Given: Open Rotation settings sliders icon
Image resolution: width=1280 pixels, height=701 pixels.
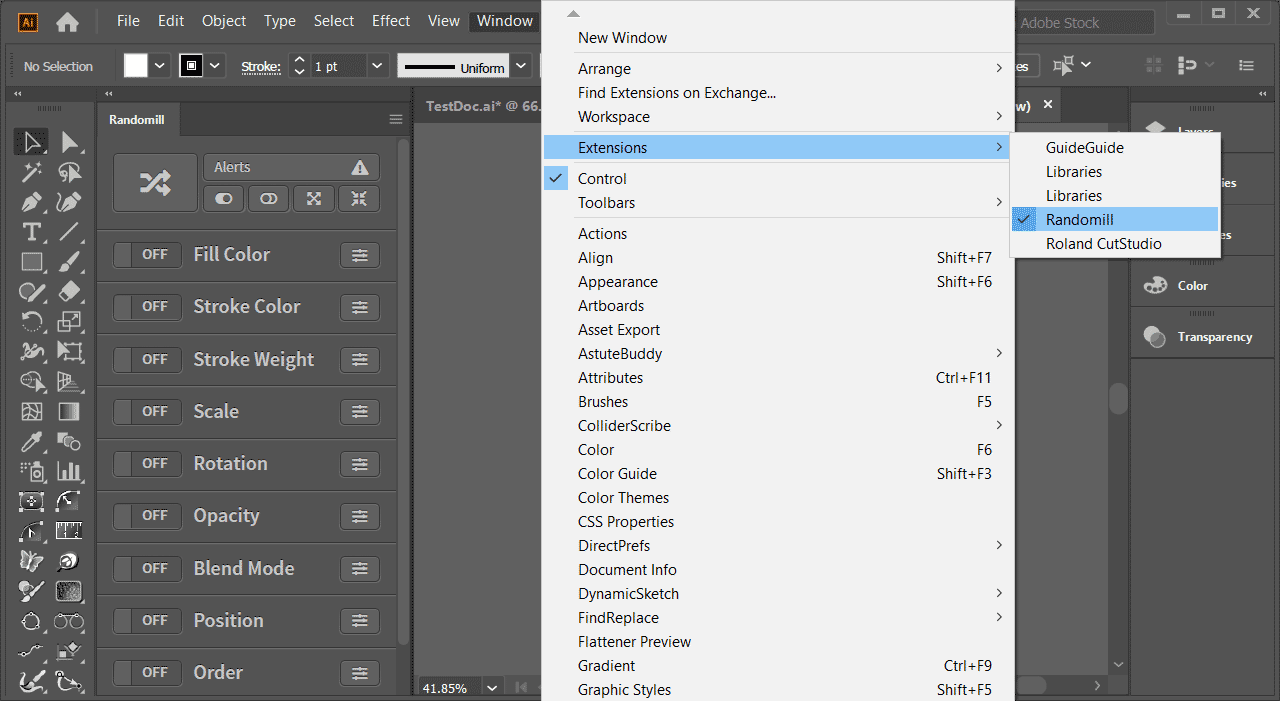Looking at the screenshot, I should [x=359, y=464].
